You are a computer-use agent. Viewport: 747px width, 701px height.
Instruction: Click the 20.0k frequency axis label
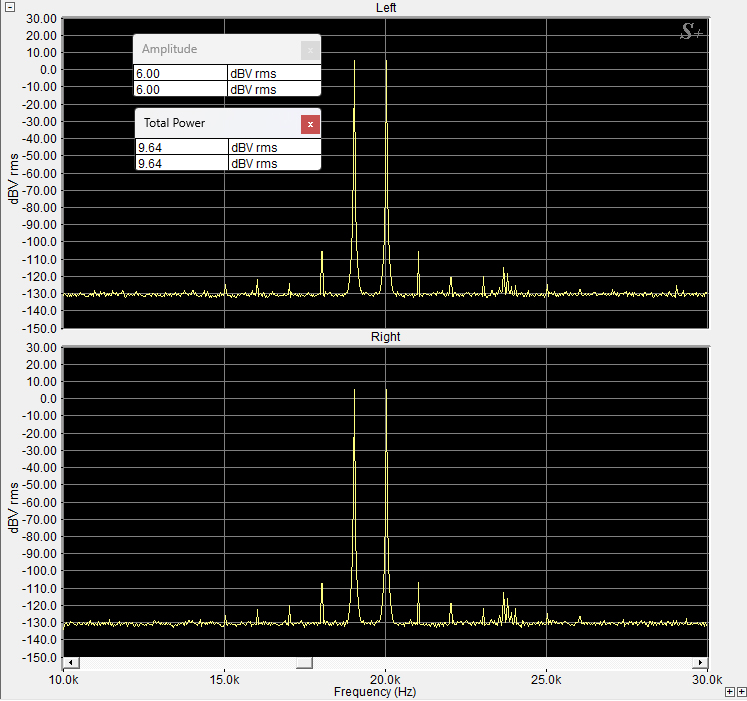pos(385,680)
